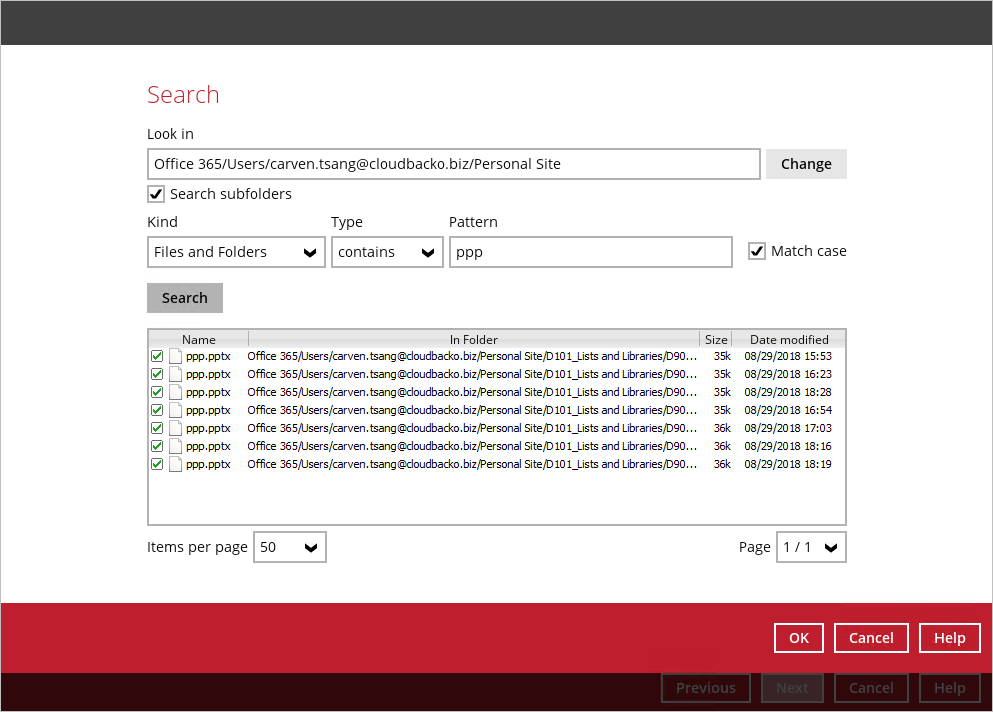Viewport: 993px width, 712px height.
Task: Click file icon of ppp.pptx modified 18:19
Action: [x=176, y=464]
